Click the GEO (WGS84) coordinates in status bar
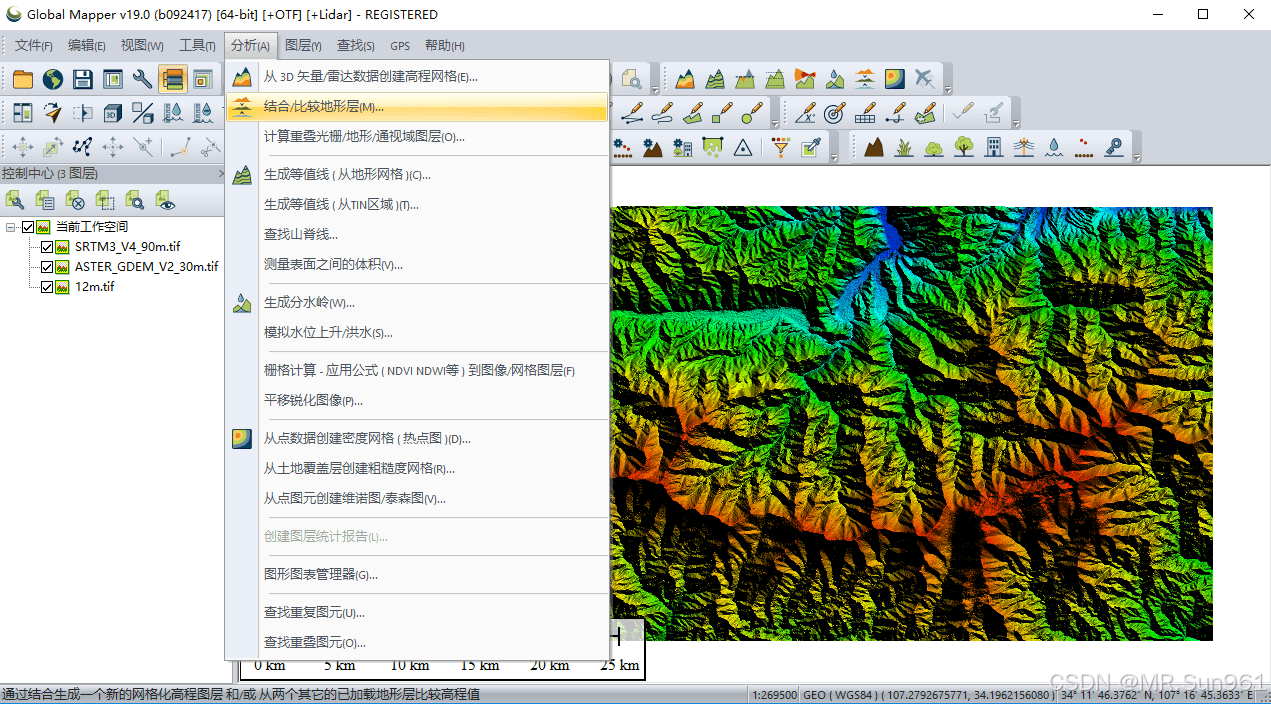 click(x=929, y=695)
